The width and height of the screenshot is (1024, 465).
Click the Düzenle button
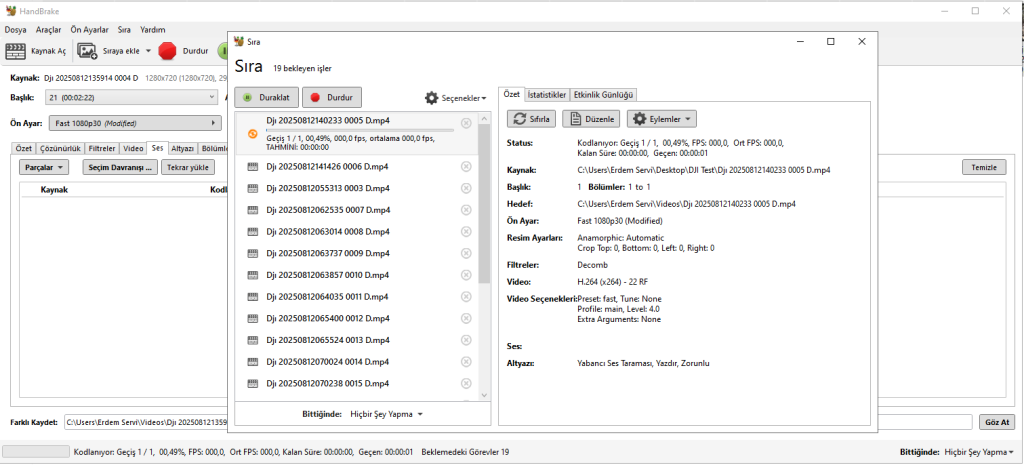[590, 119]
